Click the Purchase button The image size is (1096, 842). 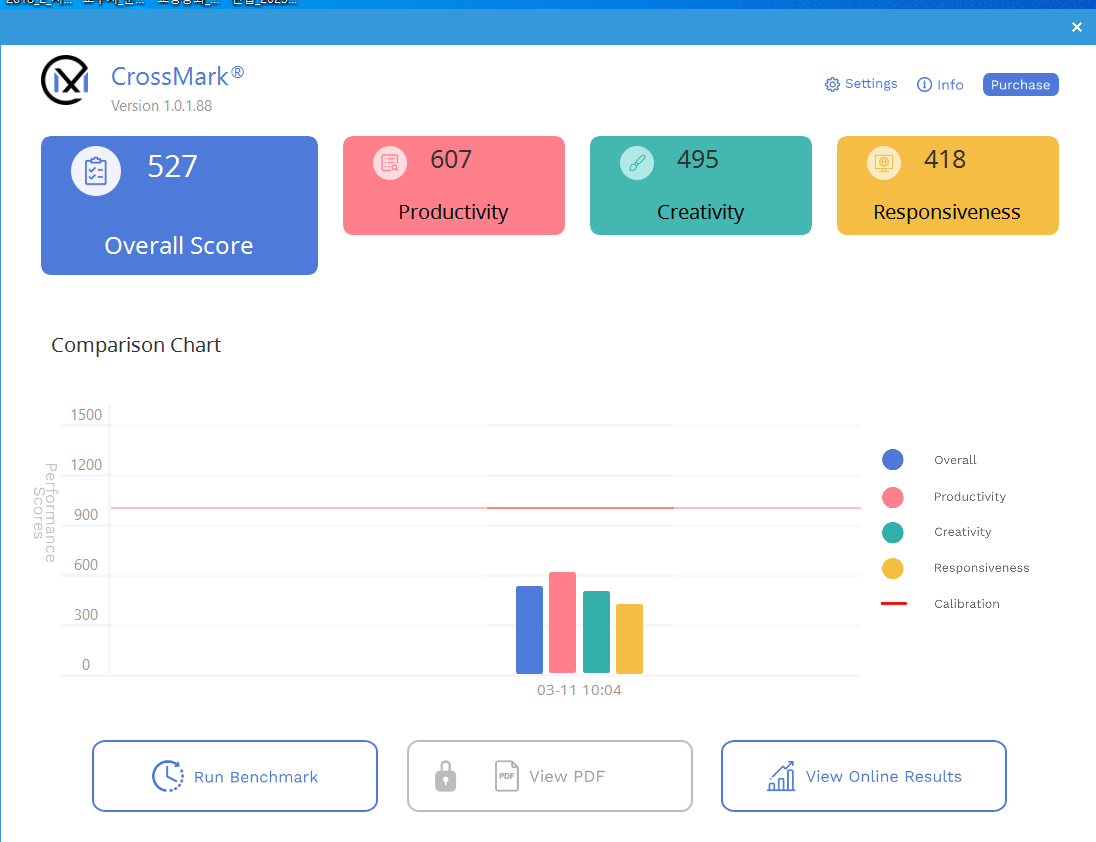(1020, 85)
